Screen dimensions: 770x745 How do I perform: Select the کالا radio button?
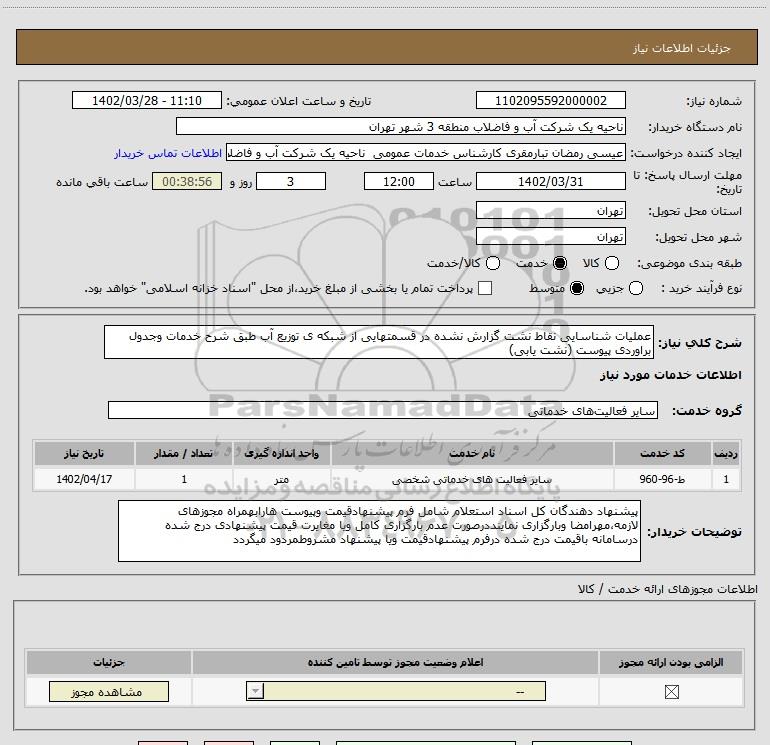(611, 263)
